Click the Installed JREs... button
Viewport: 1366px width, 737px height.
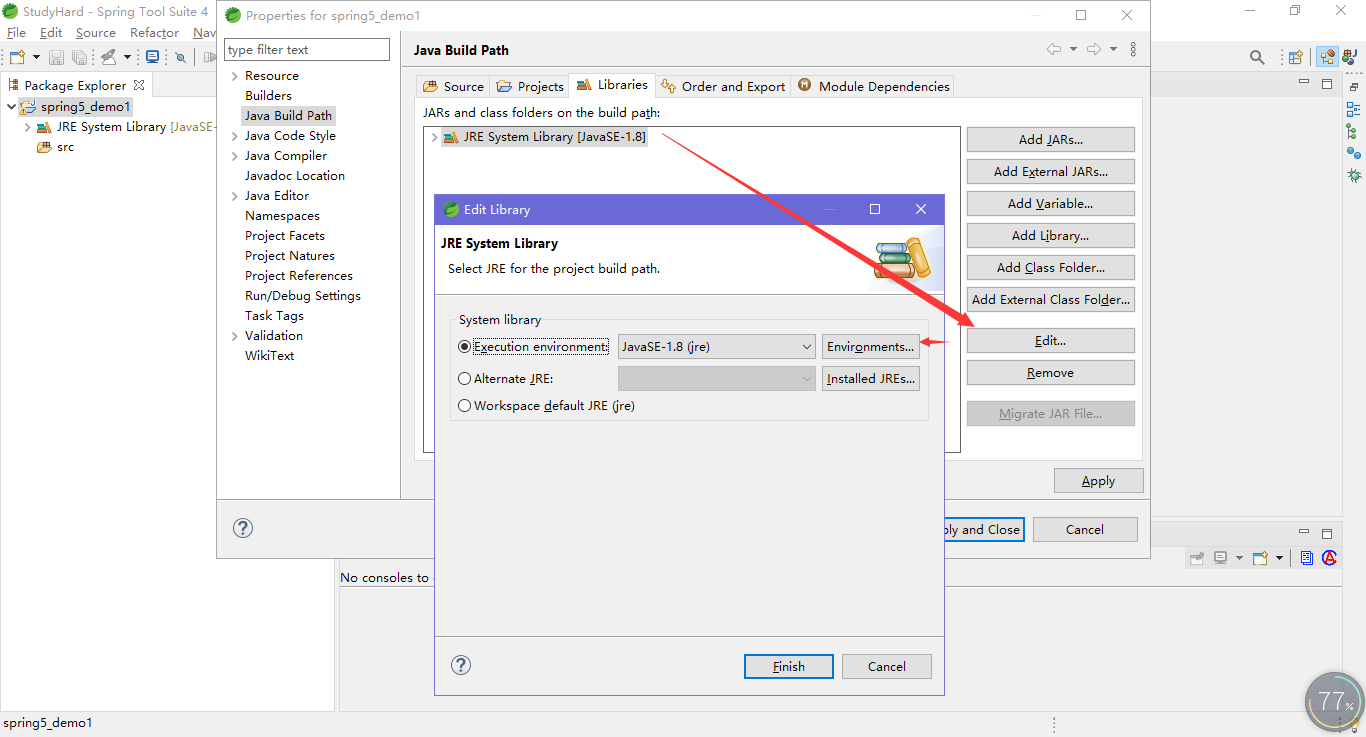pyautogui.click(x=870, y=379)
